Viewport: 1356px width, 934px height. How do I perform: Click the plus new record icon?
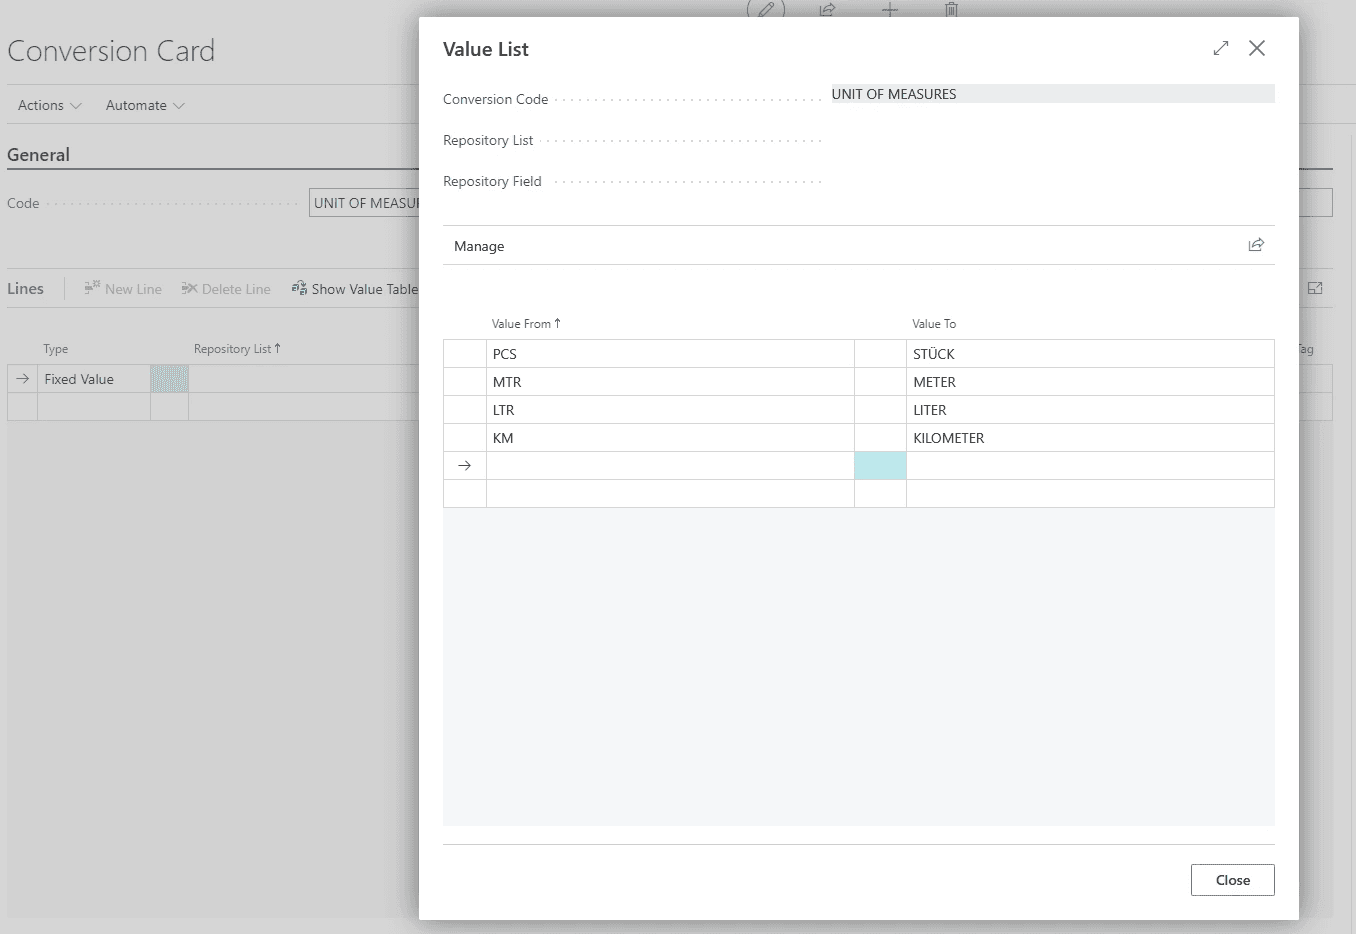tap(890, 10)
